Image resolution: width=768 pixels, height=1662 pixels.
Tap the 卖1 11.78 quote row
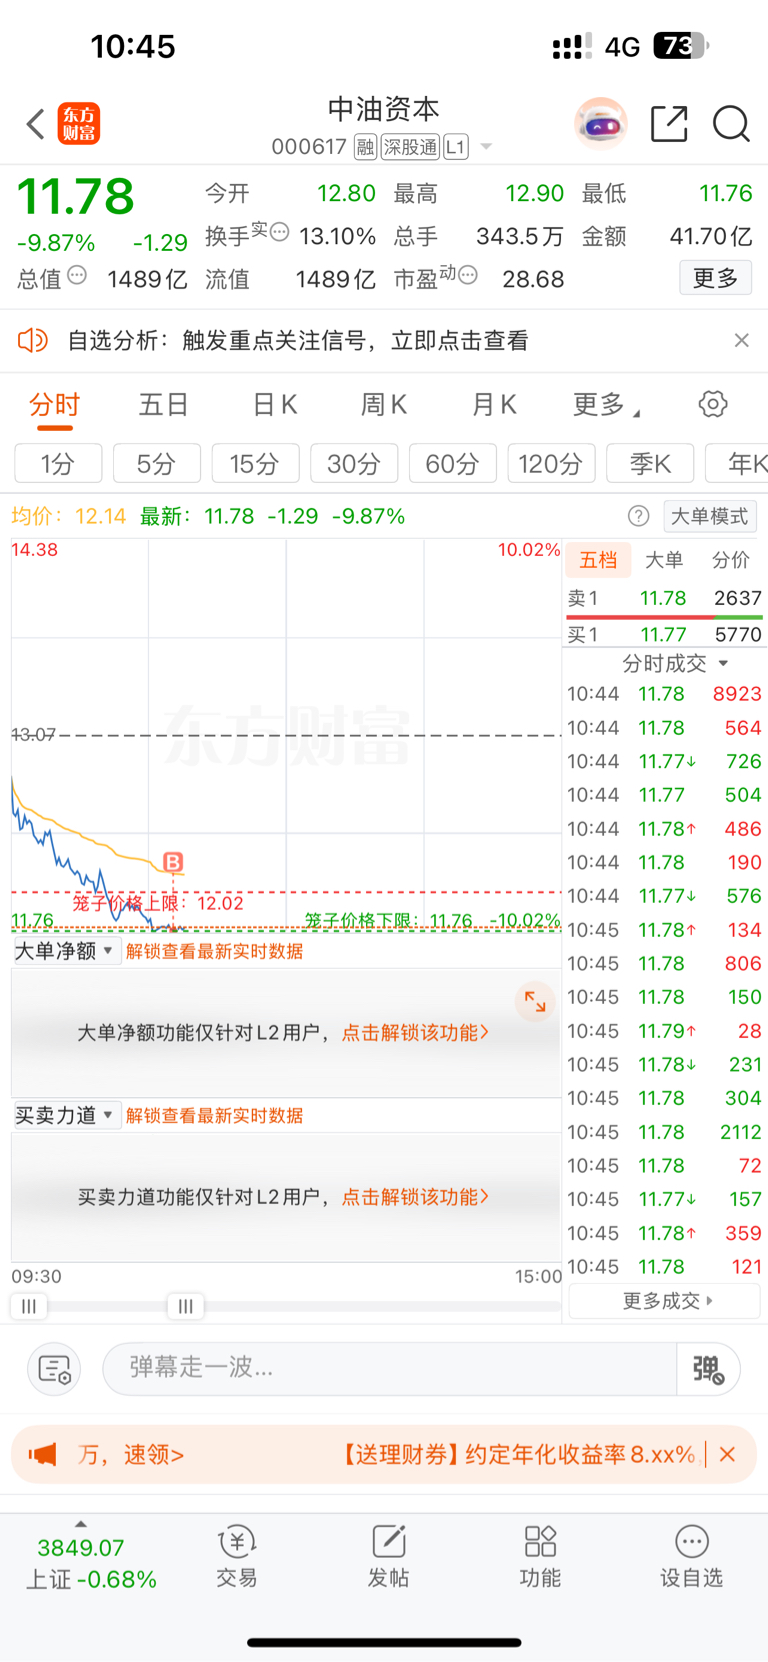[x=665, y=598]
